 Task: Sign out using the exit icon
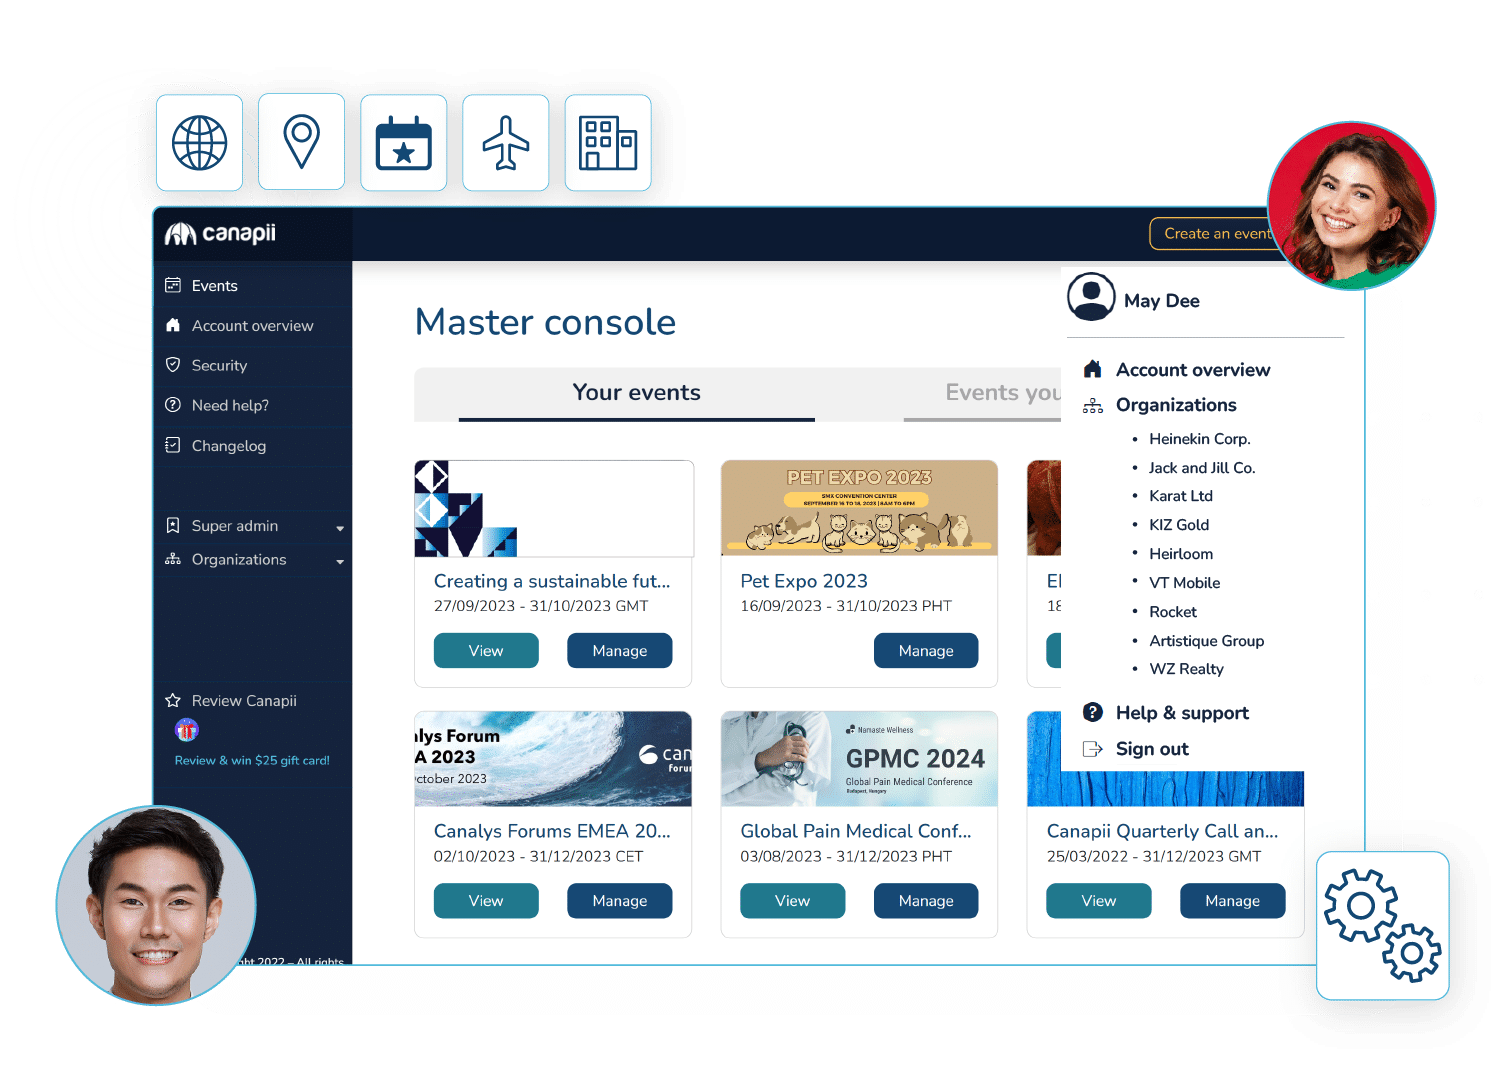pos(1093,748)
